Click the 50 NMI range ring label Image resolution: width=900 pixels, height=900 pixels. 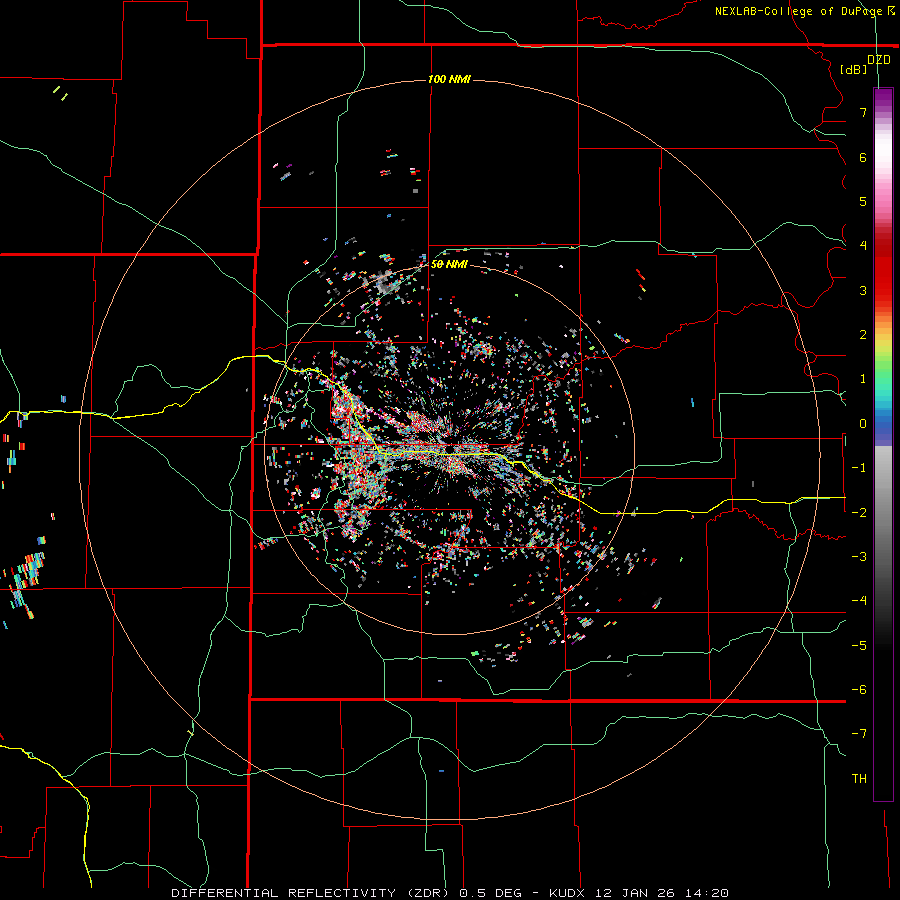[x=449, y=264]
